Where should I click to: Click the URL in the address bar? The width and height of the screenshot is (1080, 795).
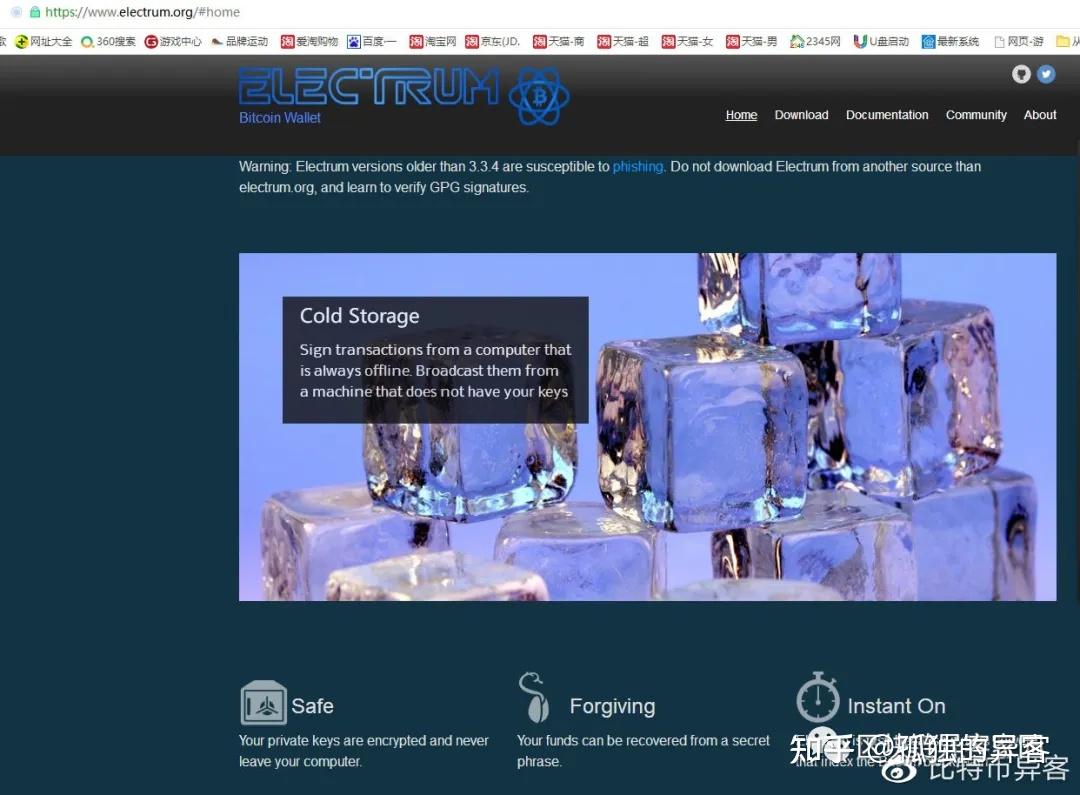[x=143, y=12]
